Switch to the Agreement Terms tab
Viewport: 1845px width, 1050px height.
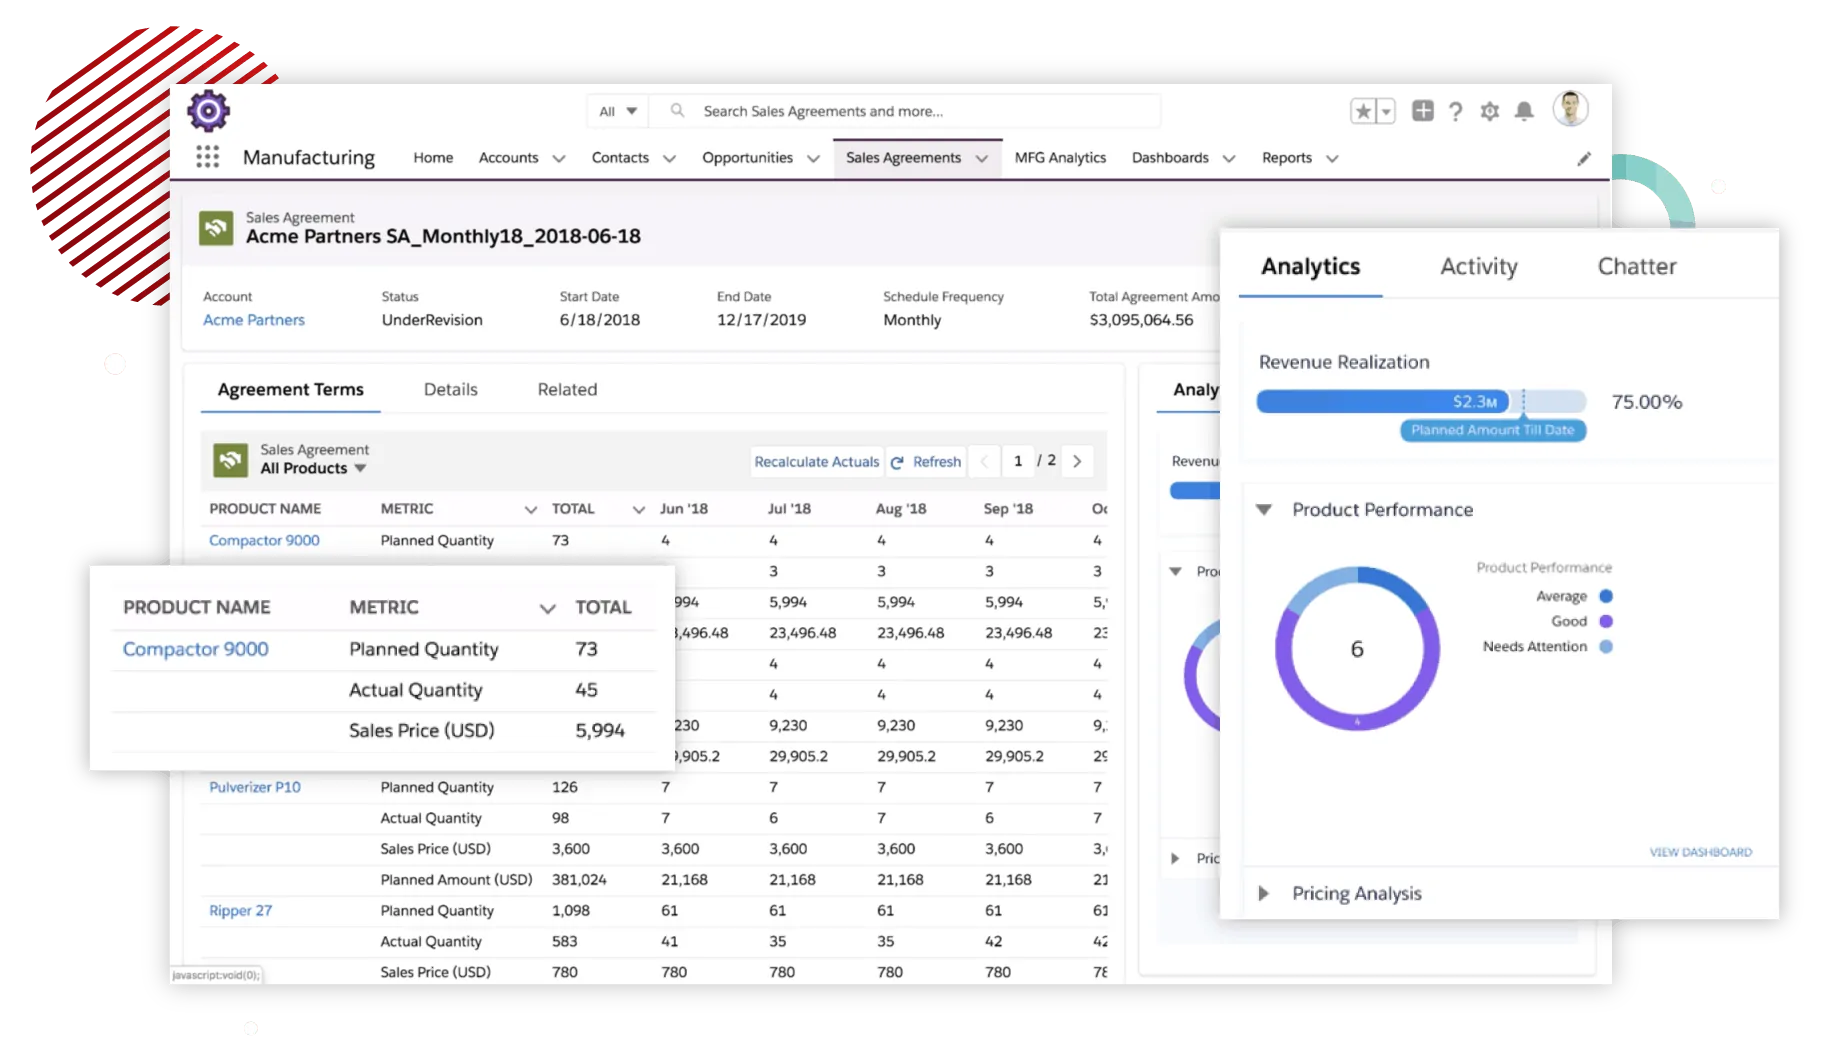(291, 390)
